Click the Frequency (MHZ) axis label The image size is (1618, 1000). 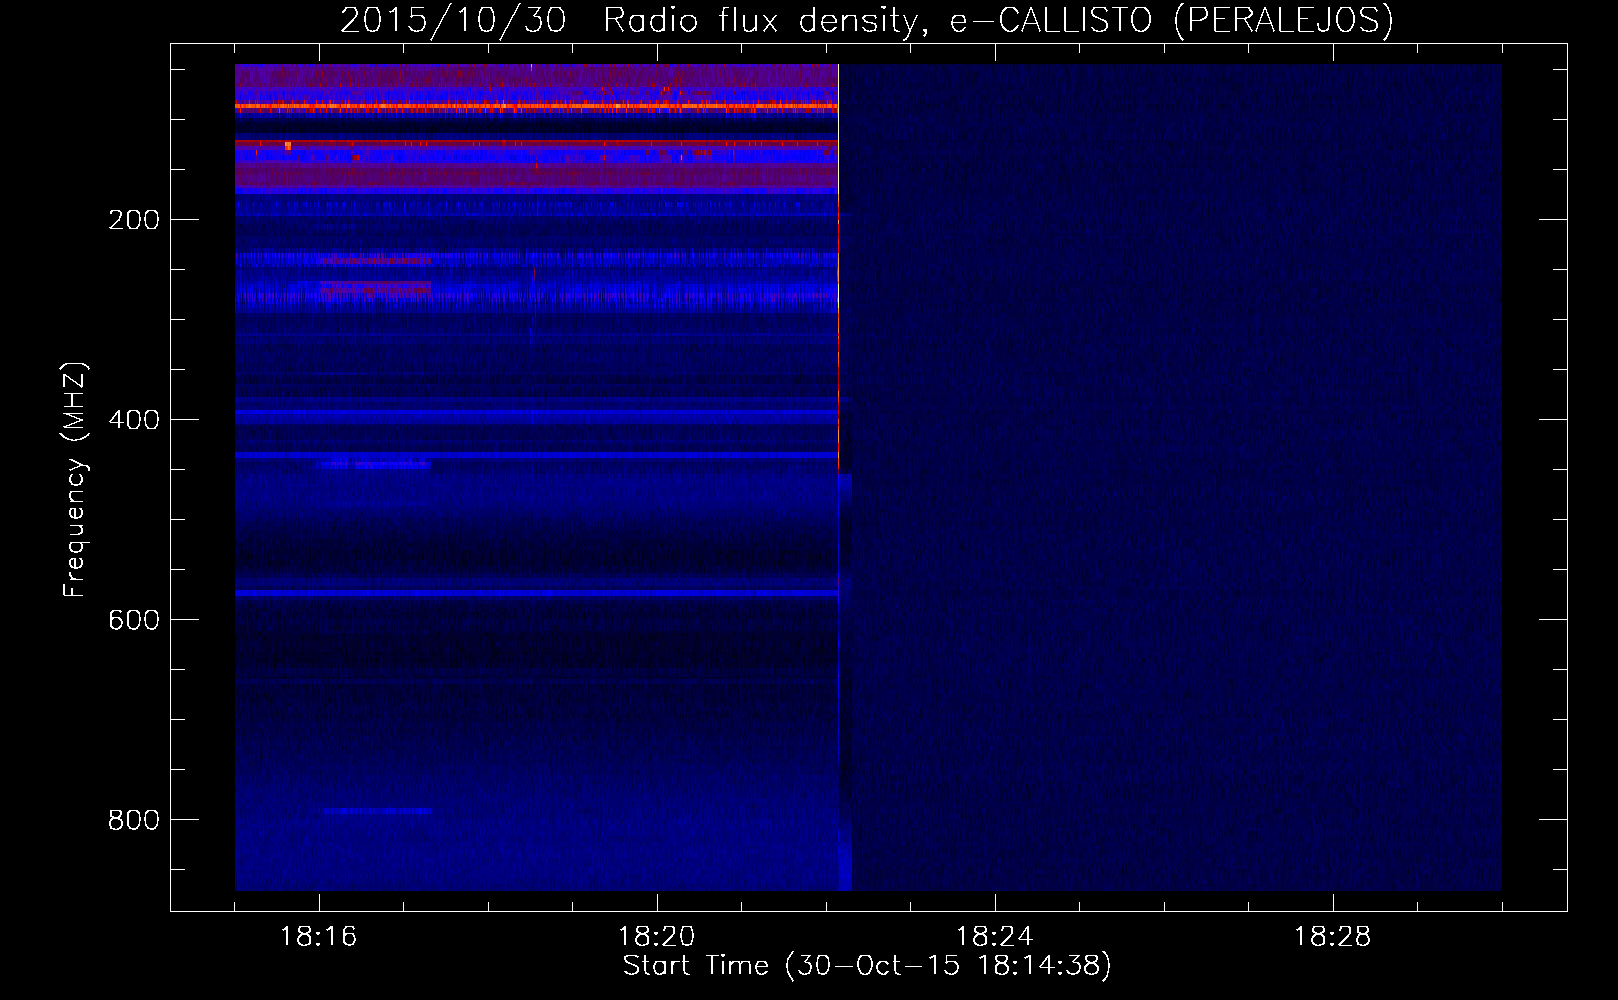75,480
